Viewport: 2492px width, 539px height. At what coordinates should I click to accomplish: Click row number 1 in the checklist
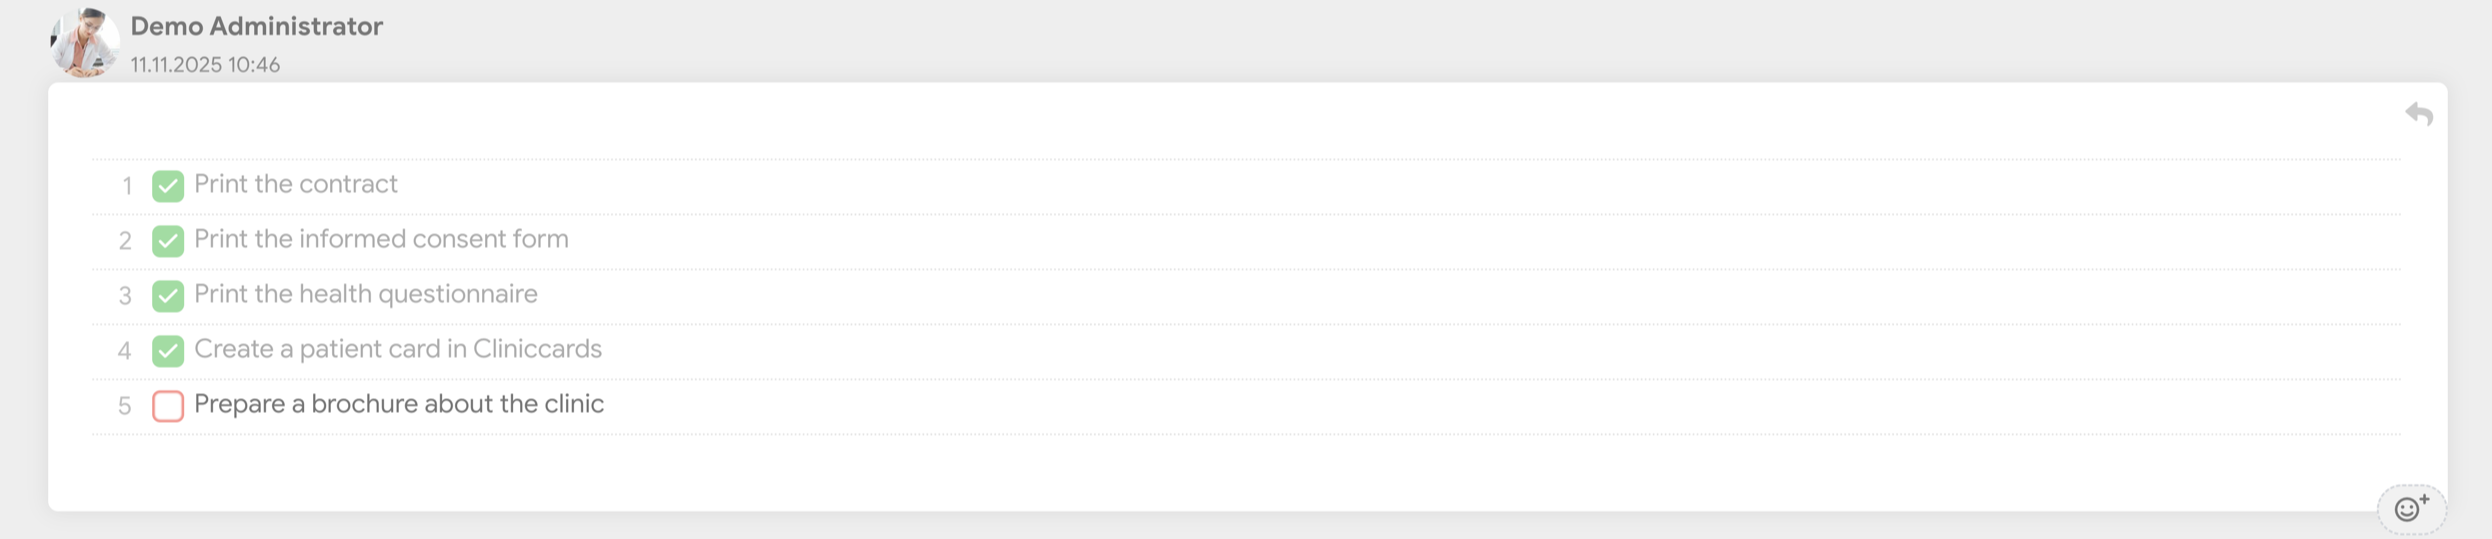click(126, 186)
